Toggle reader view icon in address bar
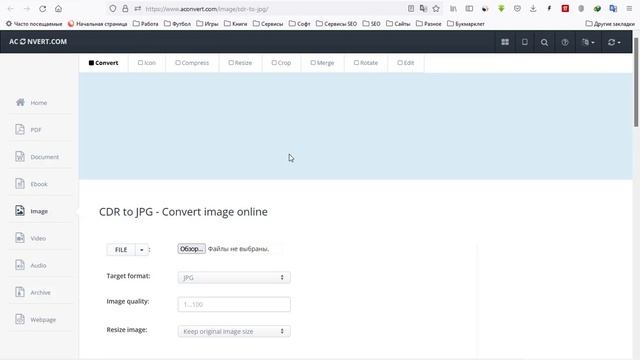The image size is (640, 360). tap(411, 9)
